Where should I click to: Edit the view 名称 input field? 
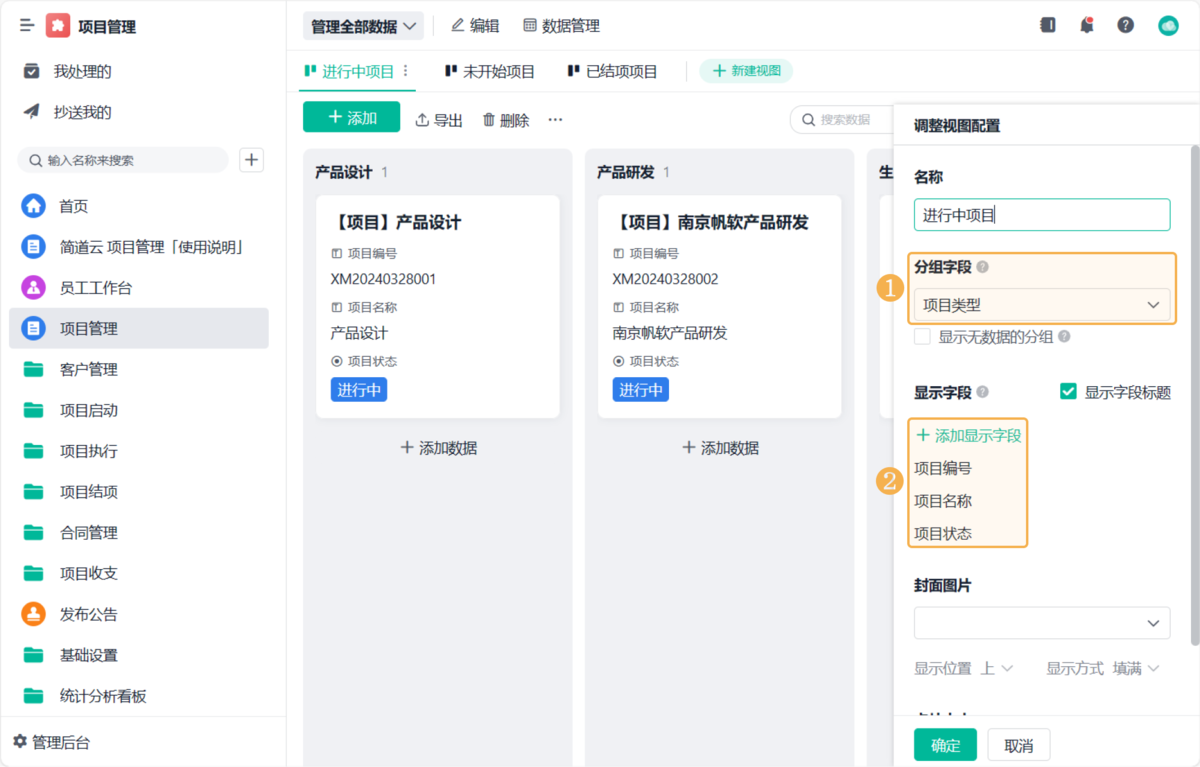coord(1042,215)
